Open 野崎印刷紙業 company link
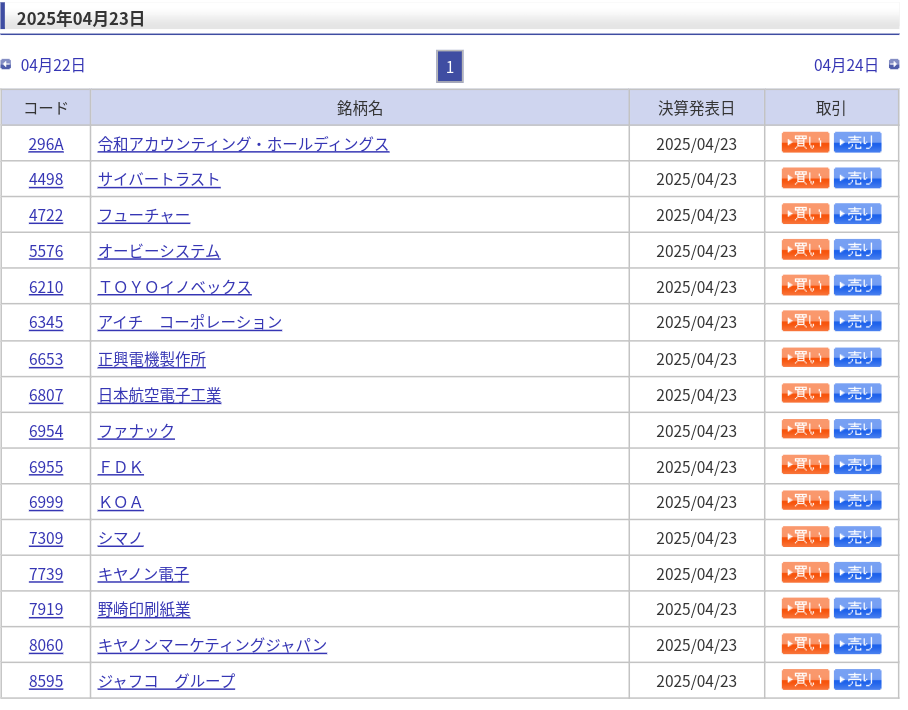The width and height of the screenshot is (908, 710). (x=144, y=610)
